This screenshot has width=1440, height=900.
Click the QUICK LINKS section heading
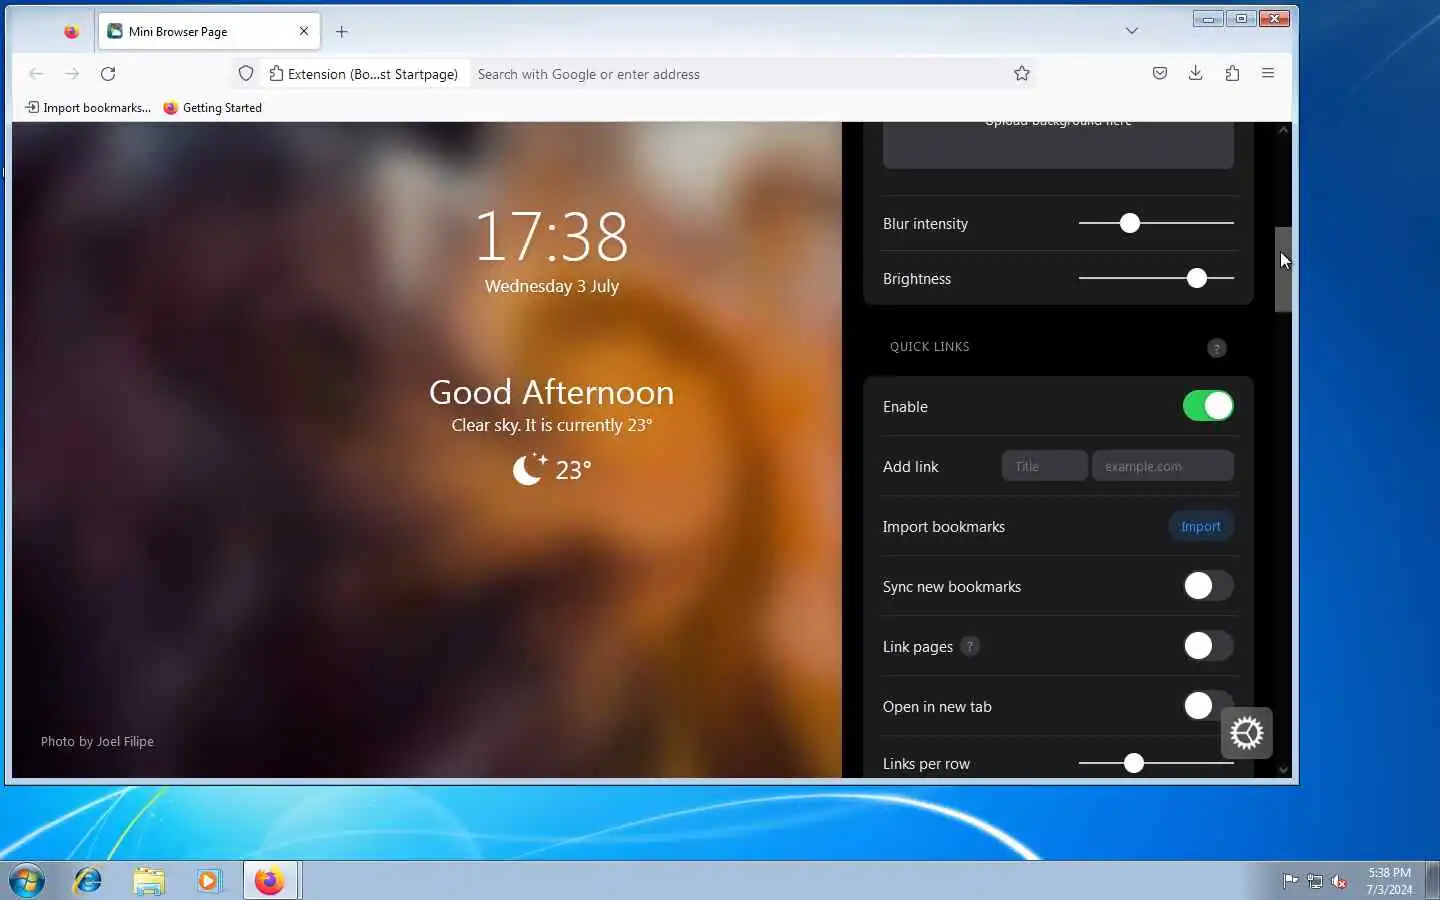pyautogui.click(x=929, y=347)
